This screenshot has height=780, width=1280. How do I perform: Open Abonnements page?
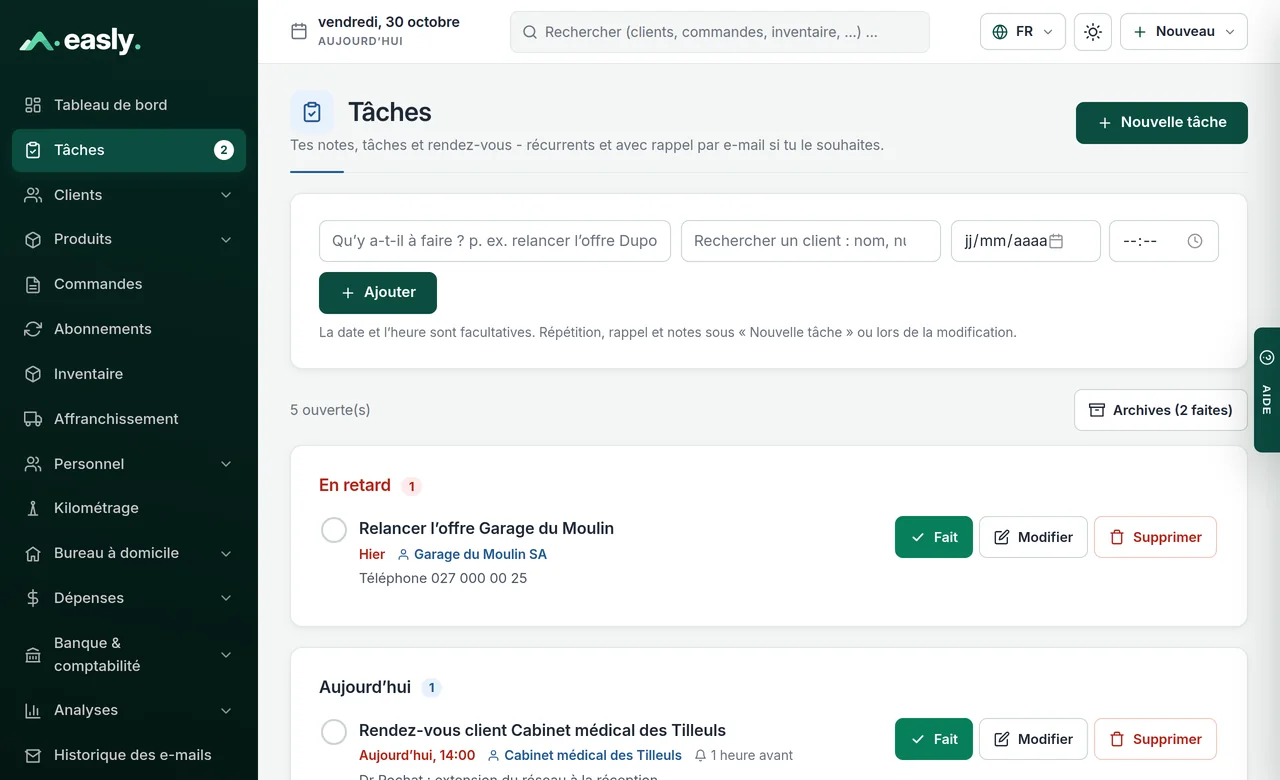pyautogui.click(x=129, y=329)
